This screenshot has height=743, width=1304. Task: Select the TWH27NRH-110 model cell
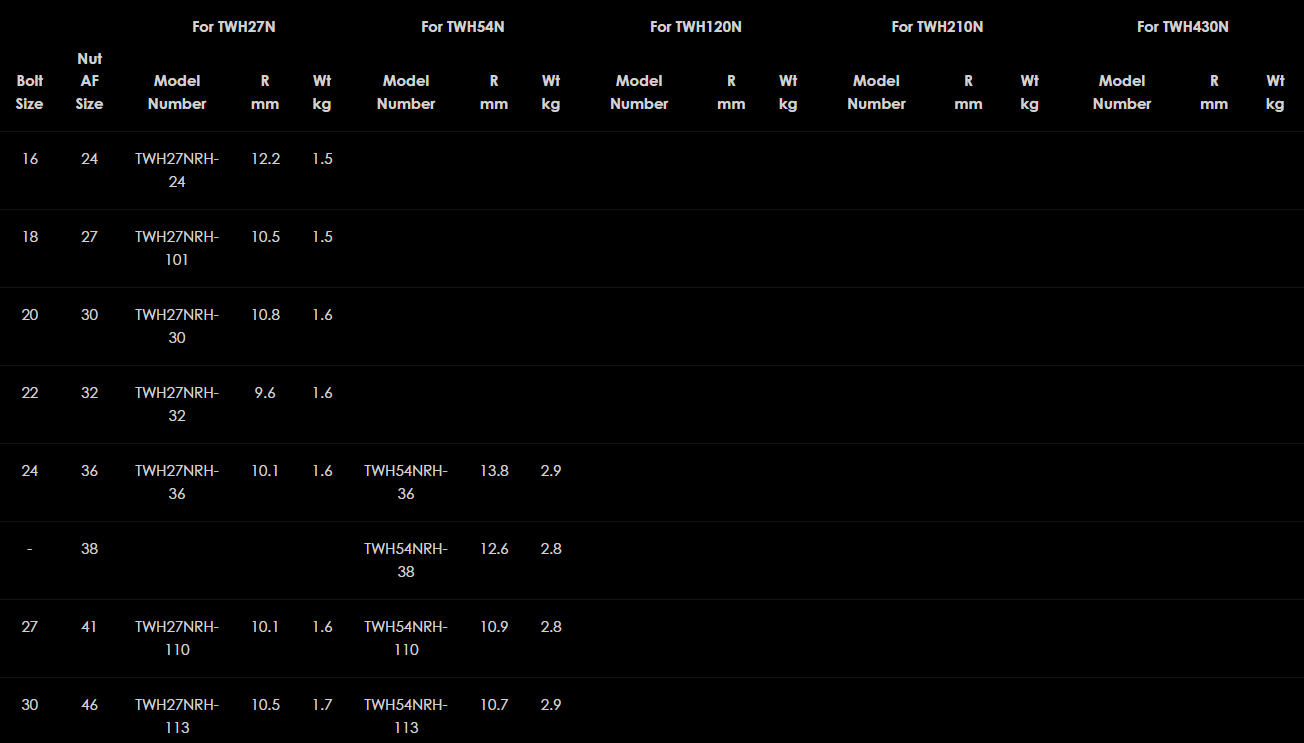(x=177, y=638)
